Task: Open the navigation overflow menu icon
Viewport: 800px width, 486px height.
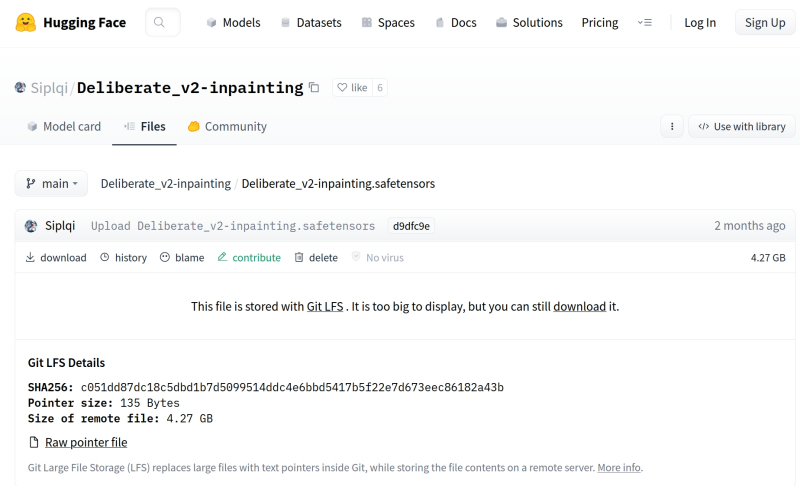Action: click(645, 22)
